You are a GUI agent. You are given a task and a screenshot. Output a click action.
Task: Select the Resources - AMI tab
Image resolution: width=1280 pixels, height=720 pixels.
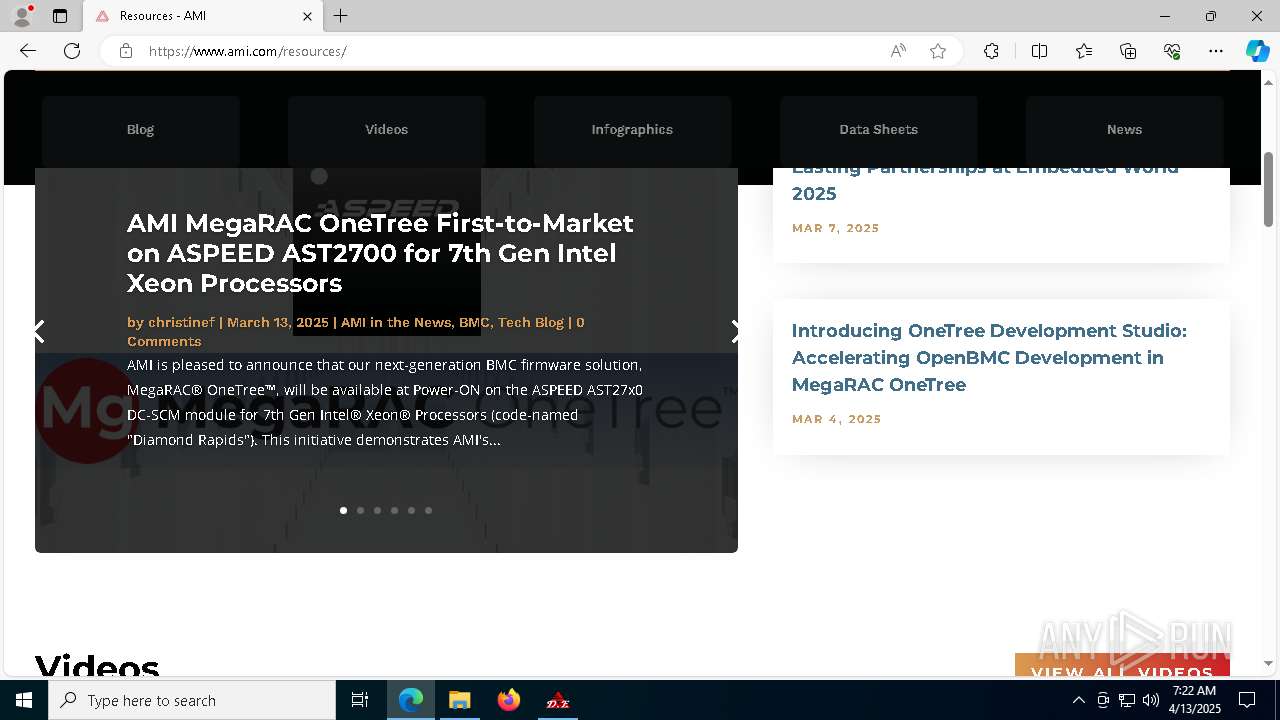tap(203, 16)
